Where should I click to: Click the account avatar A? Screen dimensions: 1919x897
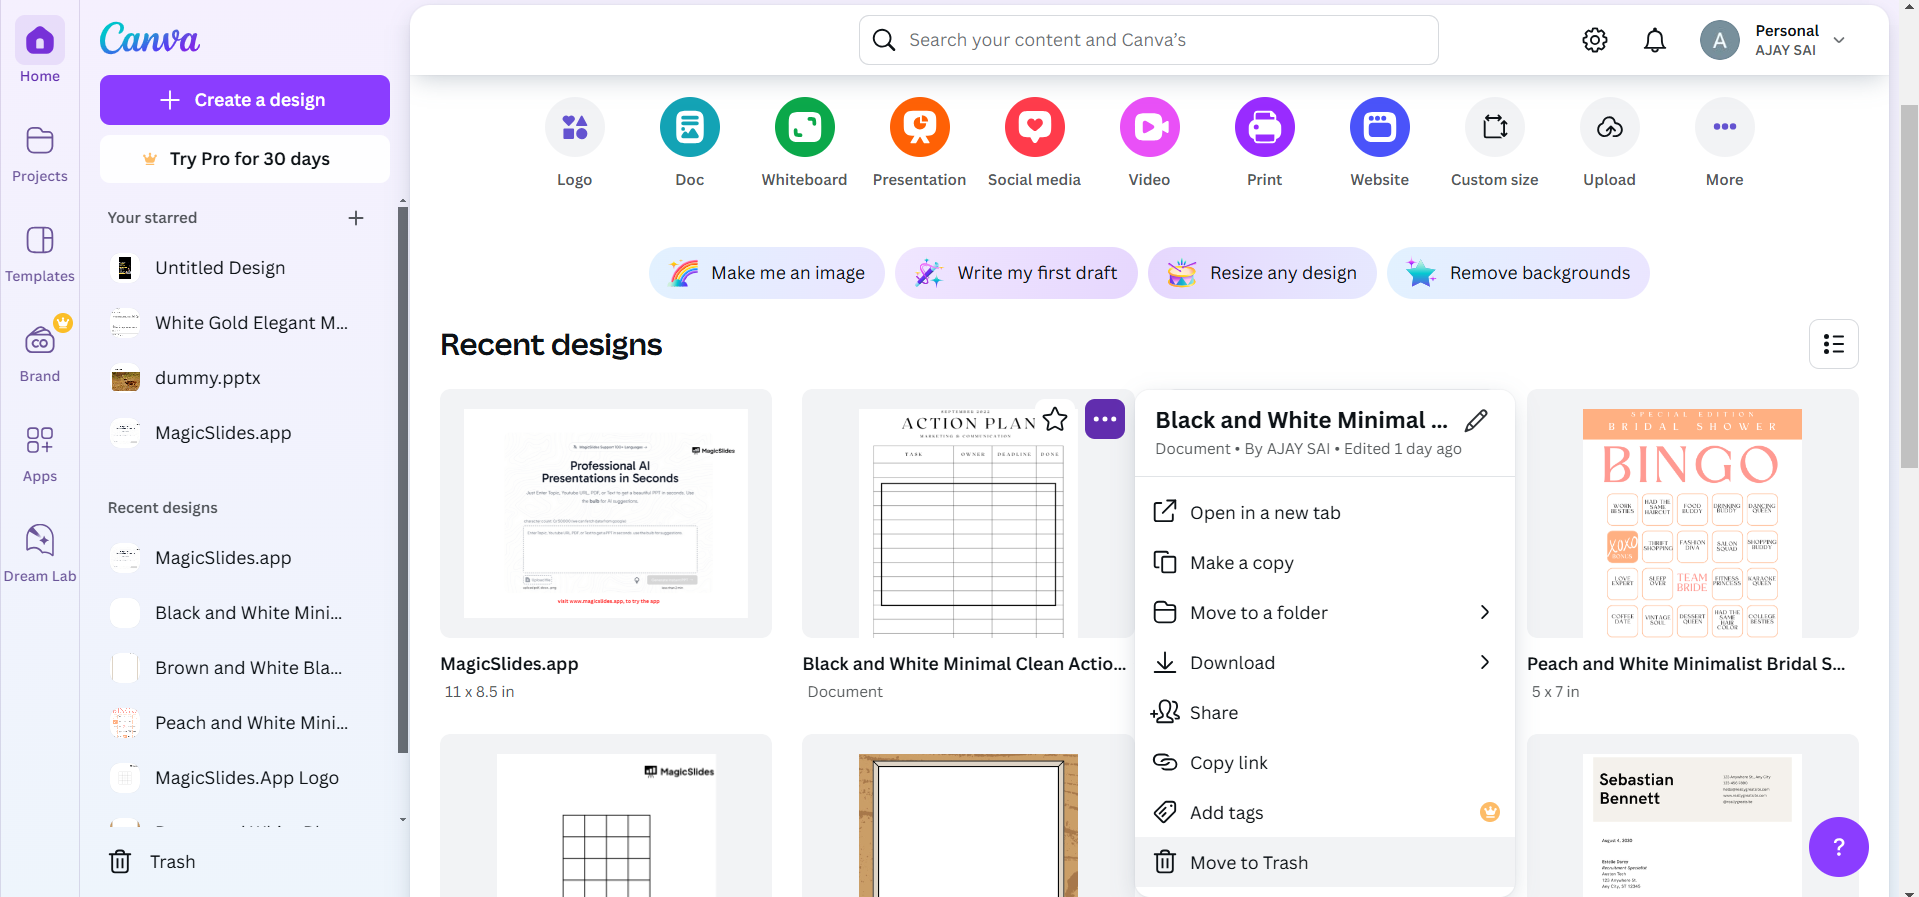tap(1720, 40)
